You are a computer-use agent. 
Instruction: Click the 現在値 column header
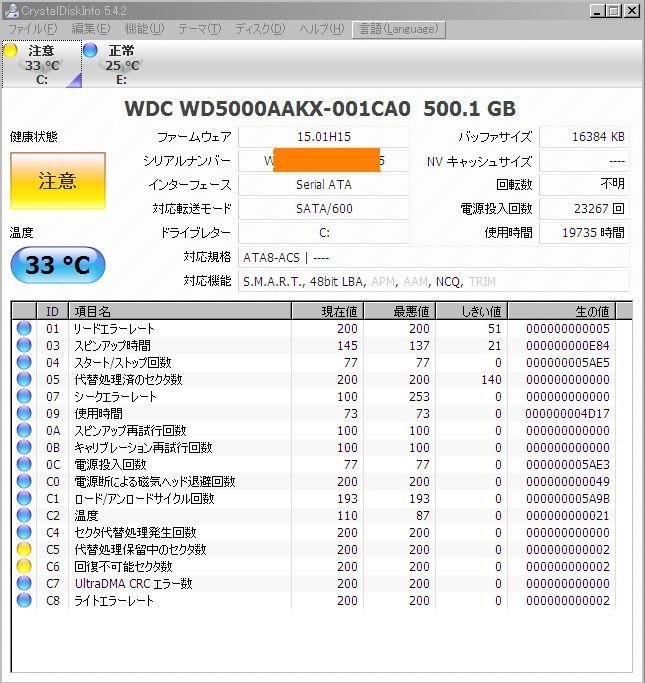(328, 311)
